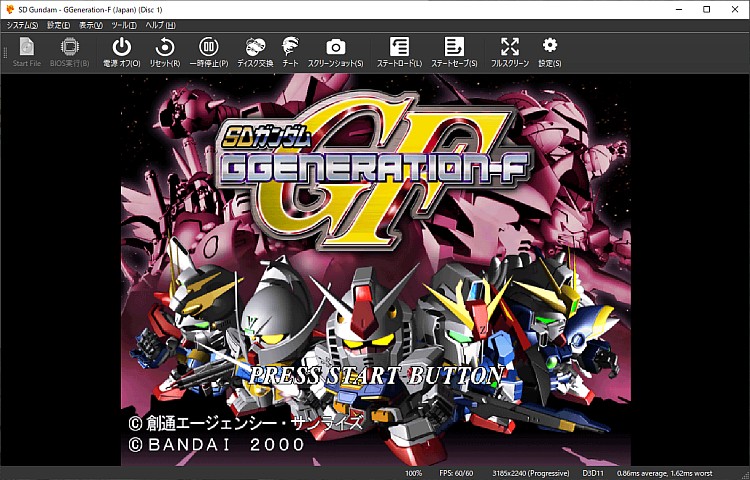
Task: Open ステートセーブ save state icon
Action: click(454, 52)
